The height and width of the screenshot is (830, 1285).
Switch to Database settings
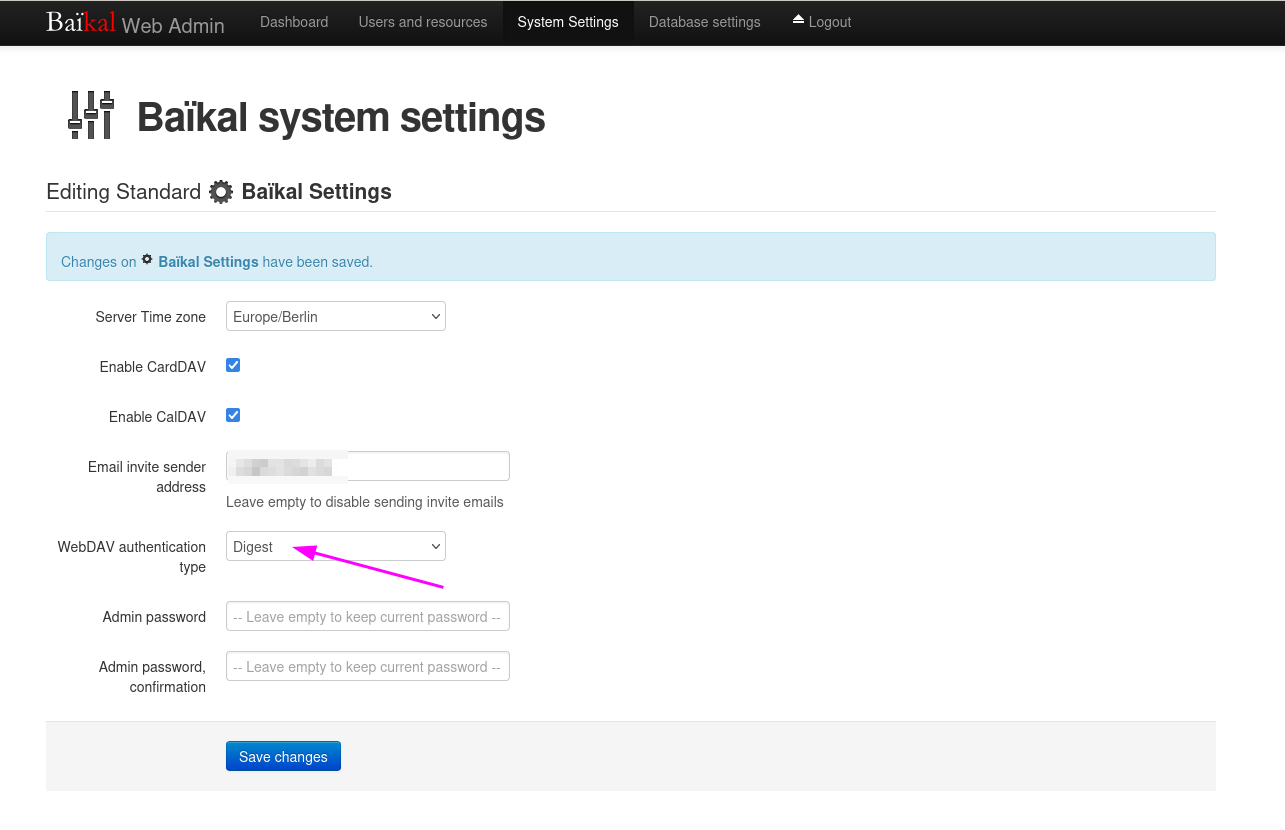point(704,22)
